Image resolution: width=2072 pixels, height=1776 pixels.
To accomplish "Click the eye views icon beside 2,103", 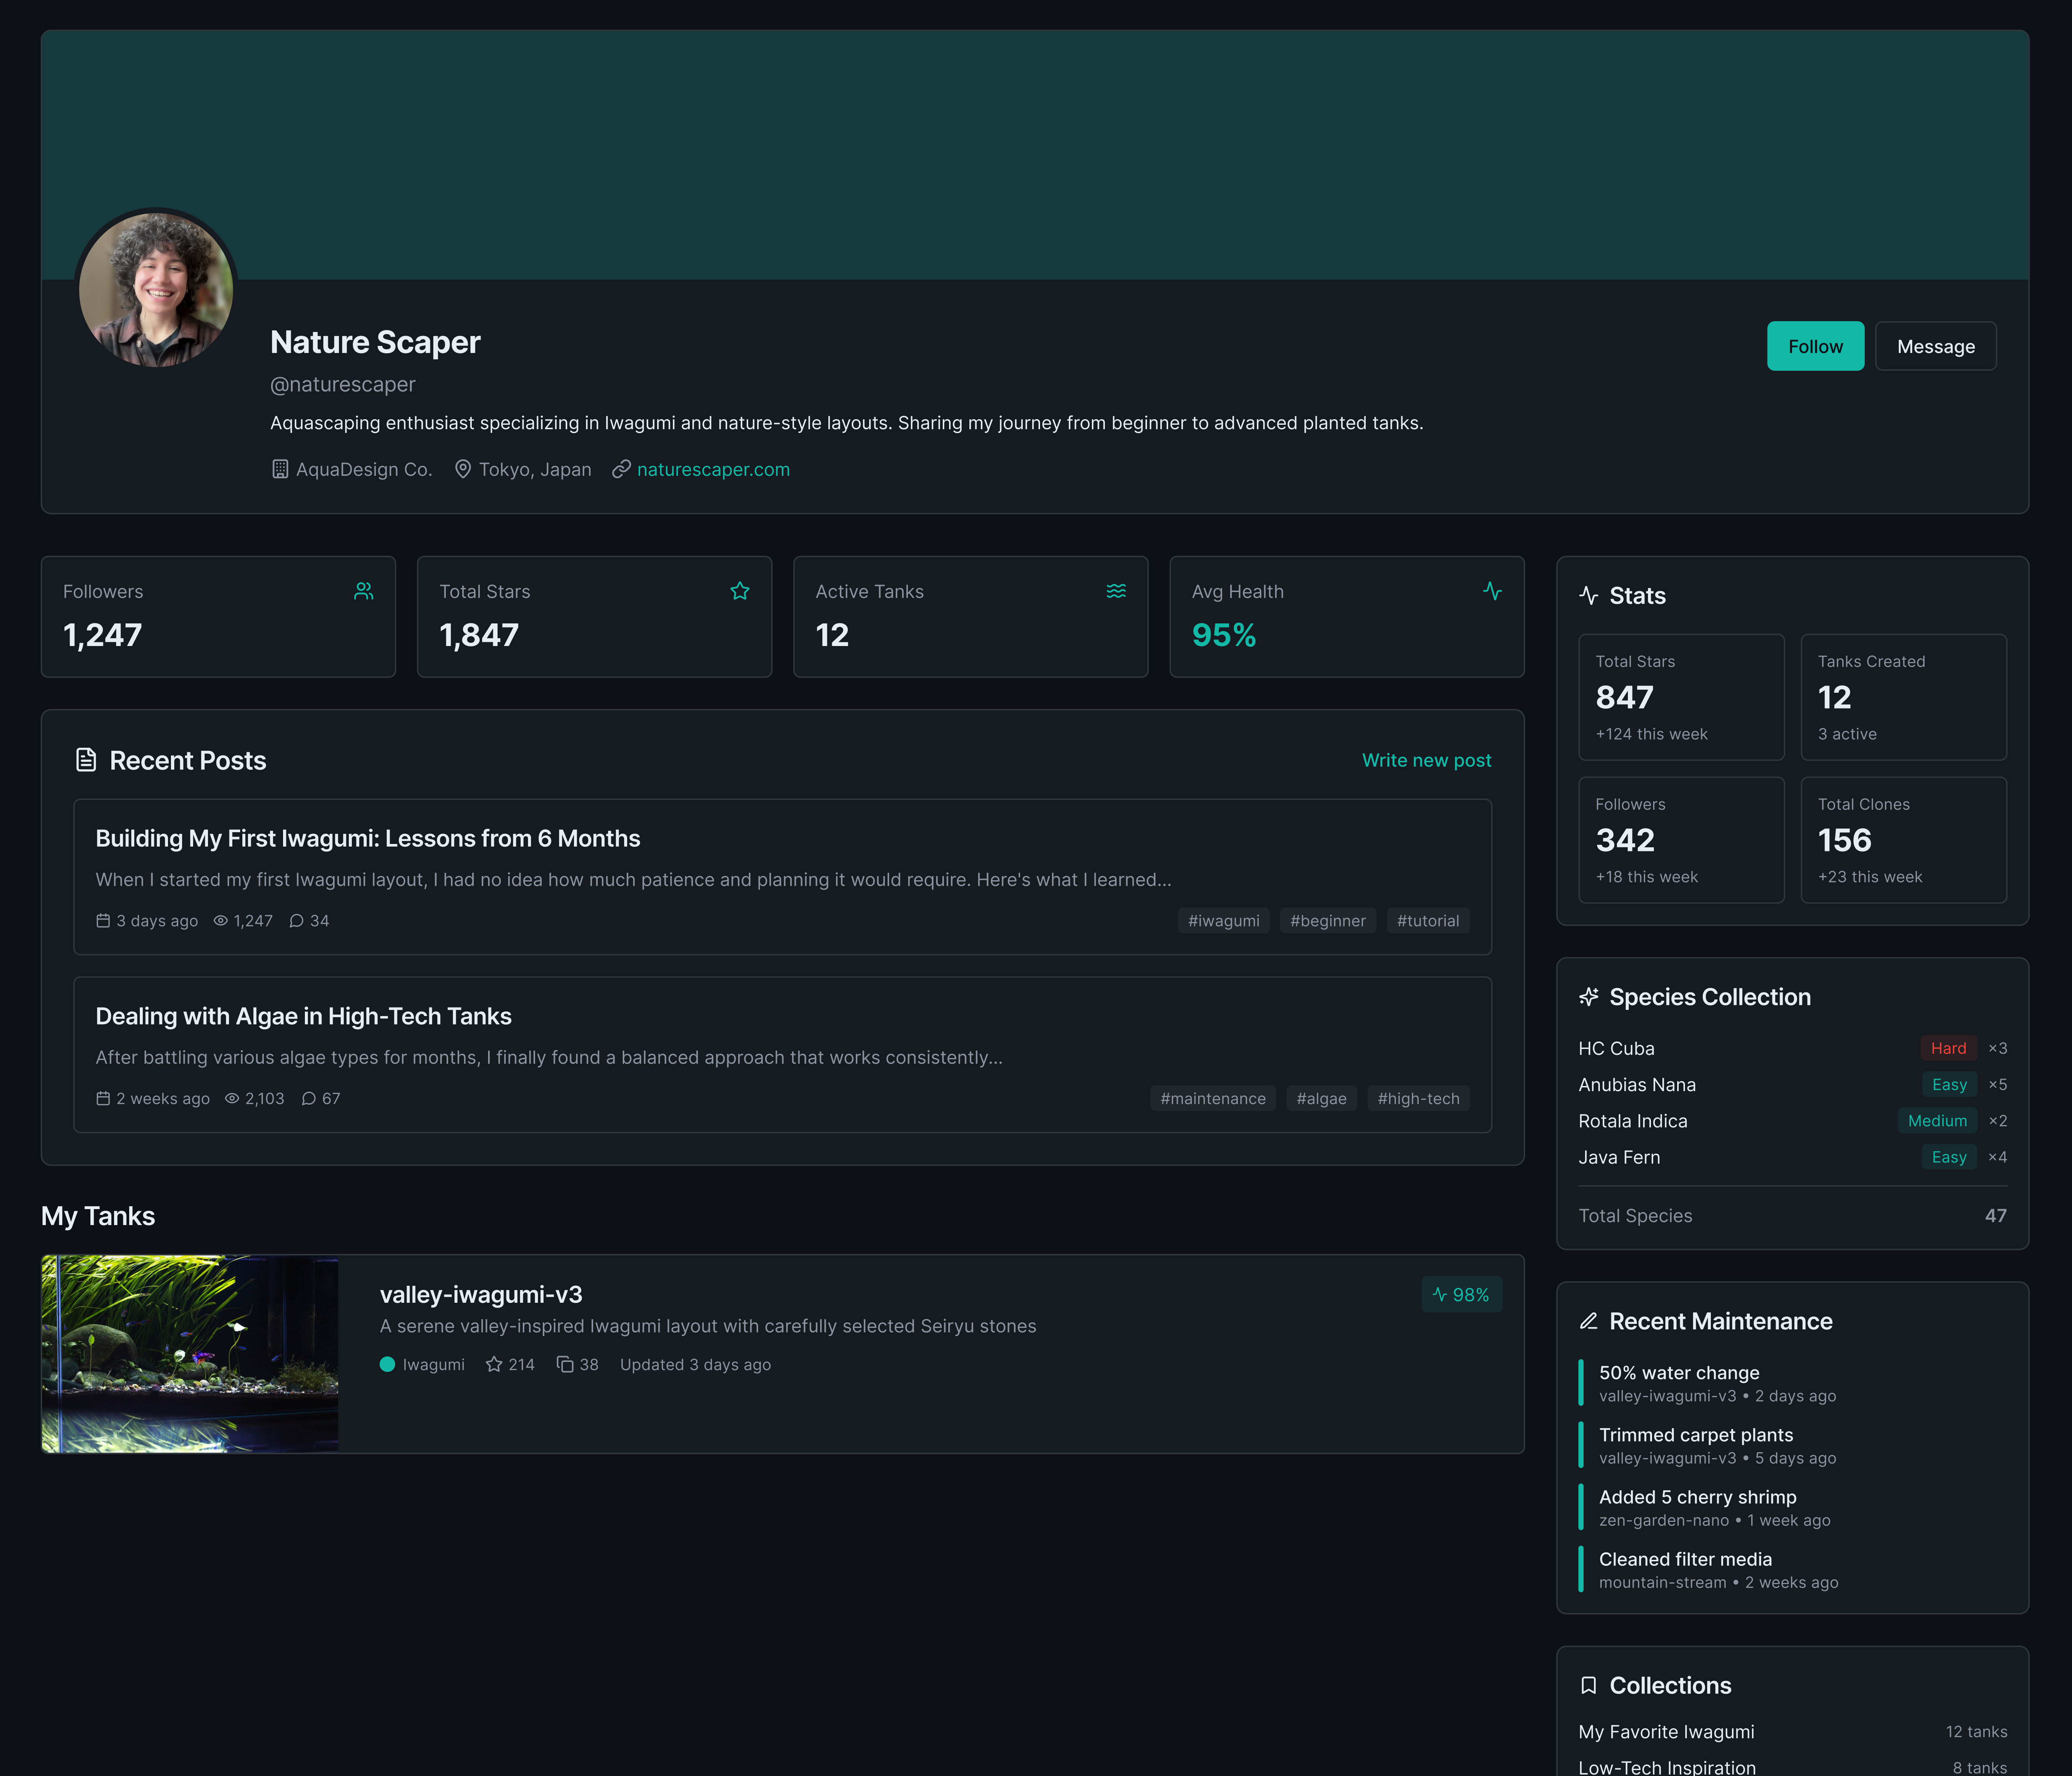I will click(x=232, y=1098).
